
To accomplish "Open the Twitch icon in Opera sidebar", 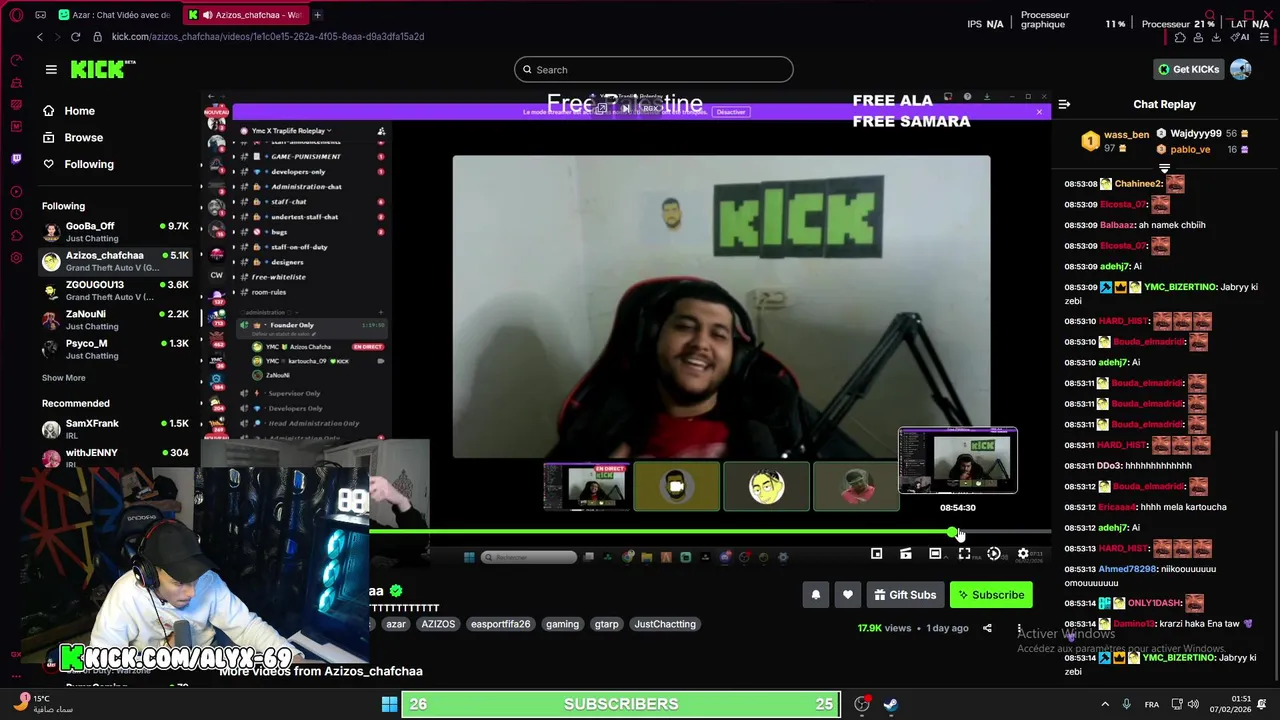I will (17, 158).
